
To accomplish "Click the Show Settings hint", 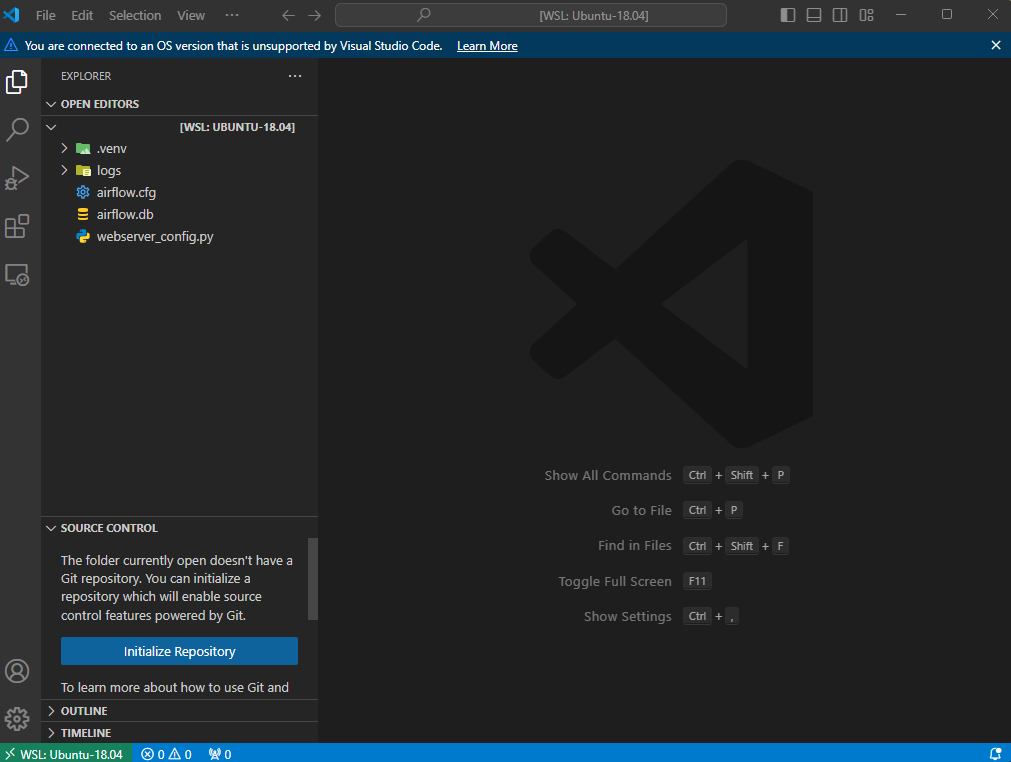I will (x=627, y=616).
